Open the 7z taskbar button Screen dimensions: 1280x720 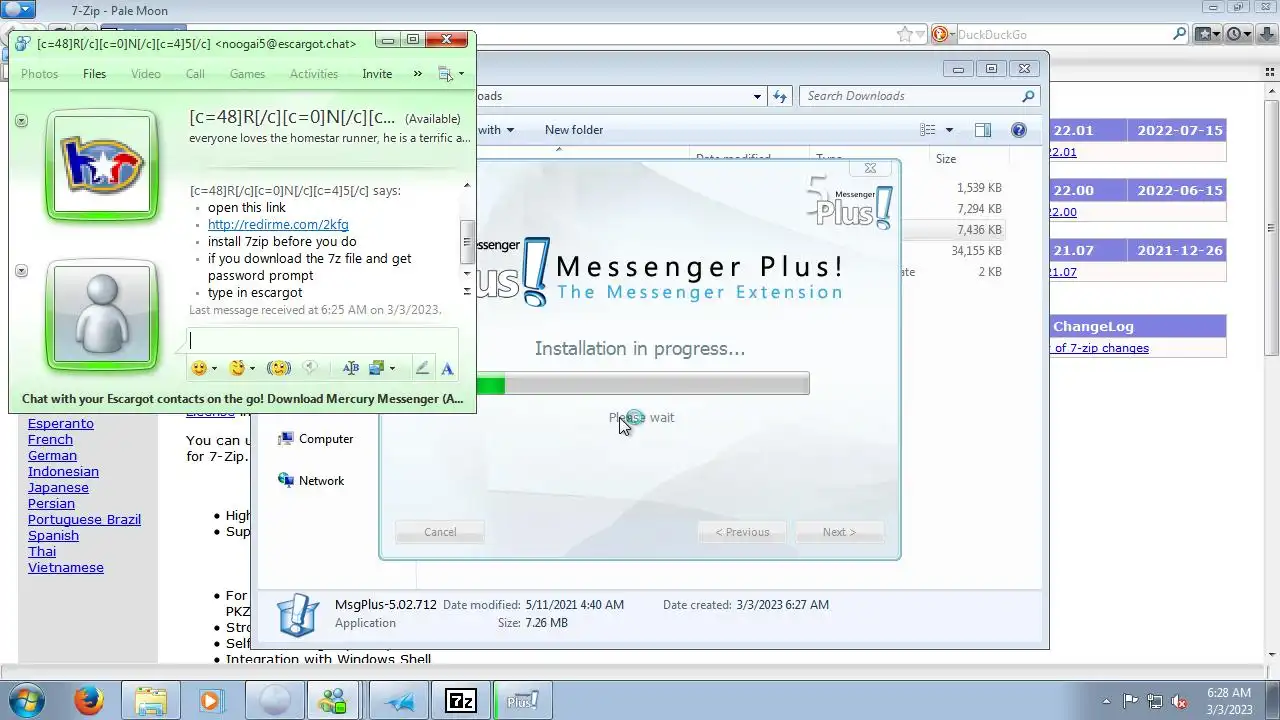pos(460,701)
